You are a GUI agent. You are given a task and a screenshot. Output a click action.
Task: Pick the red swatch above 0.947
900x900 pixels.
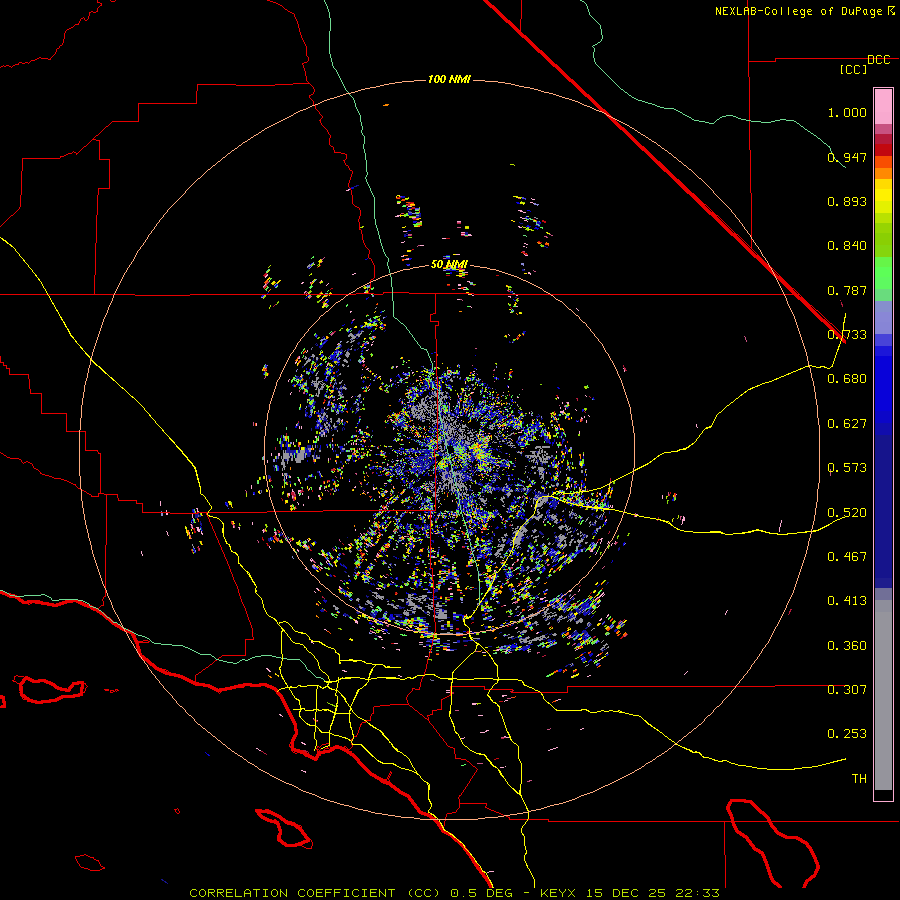click(x=883, y=150)
